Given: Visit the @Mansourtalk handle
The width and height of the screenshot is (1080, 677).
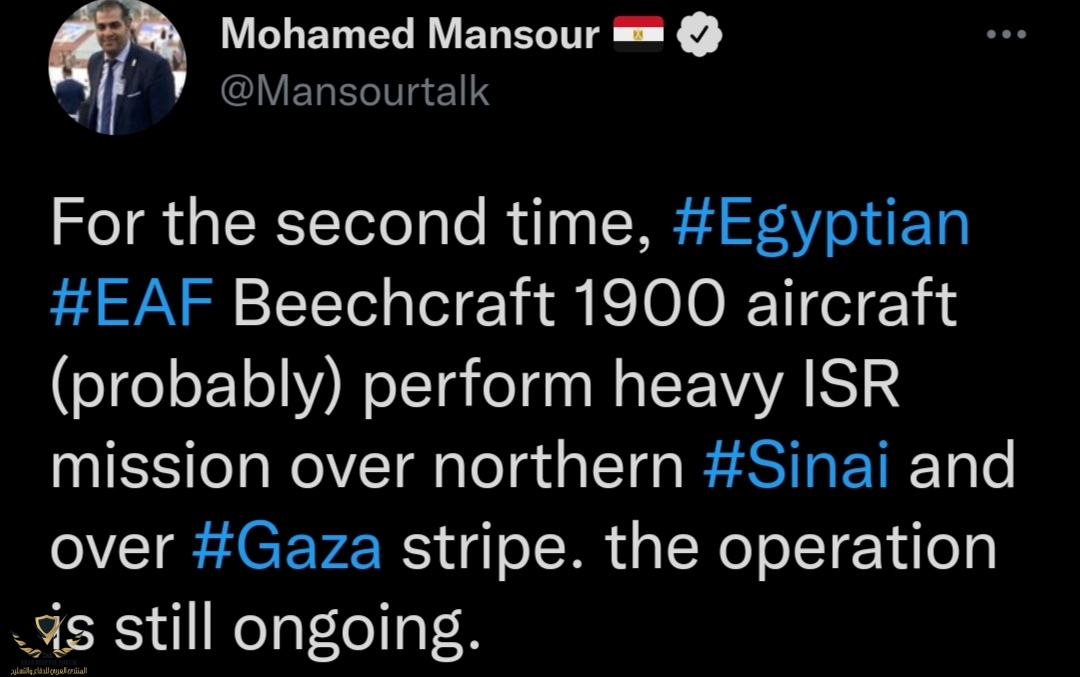Looking at the screenshot, I should (355, 92).
